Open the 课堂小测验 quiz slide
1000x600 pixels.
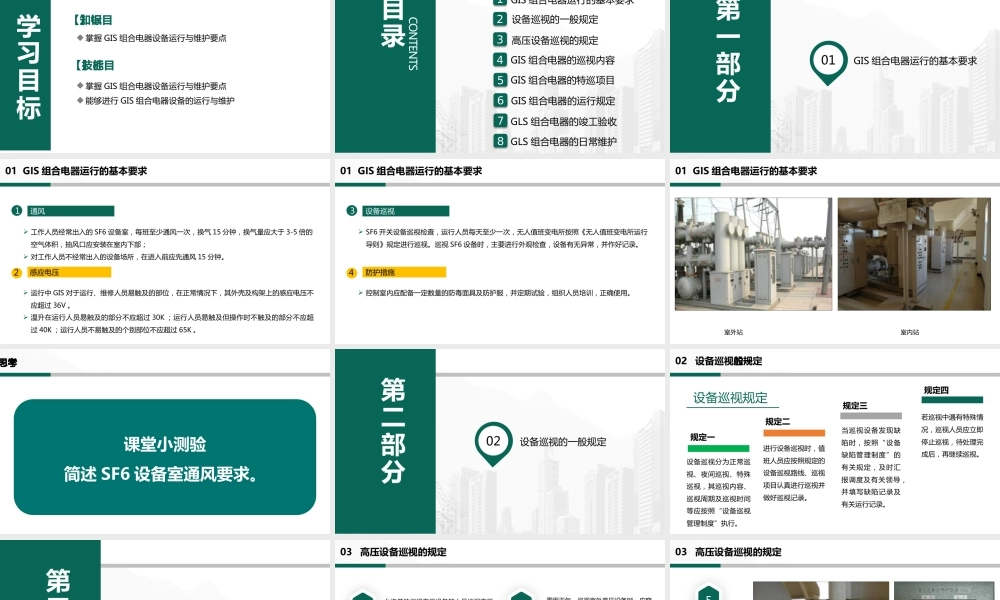(x=165, y=441)
